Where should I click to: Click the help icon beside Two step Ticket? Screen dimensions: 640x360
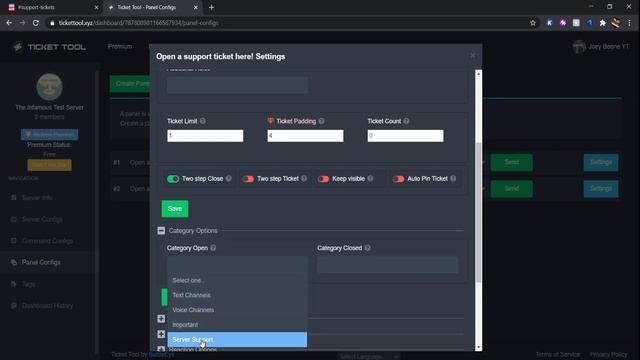coord(304,178)
